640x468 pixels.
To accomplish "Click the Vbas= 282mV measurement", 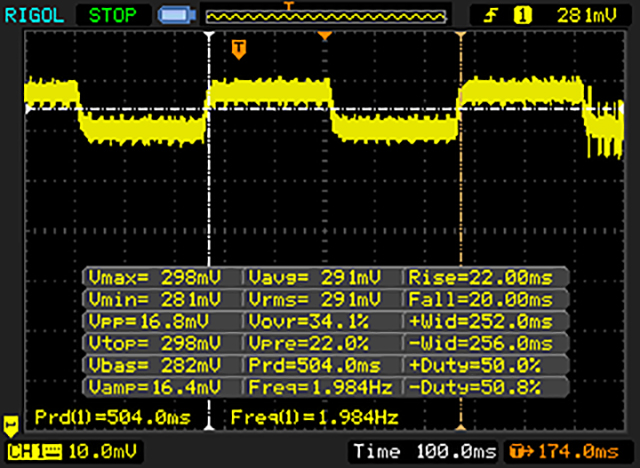I will click(x=154, y=365).
